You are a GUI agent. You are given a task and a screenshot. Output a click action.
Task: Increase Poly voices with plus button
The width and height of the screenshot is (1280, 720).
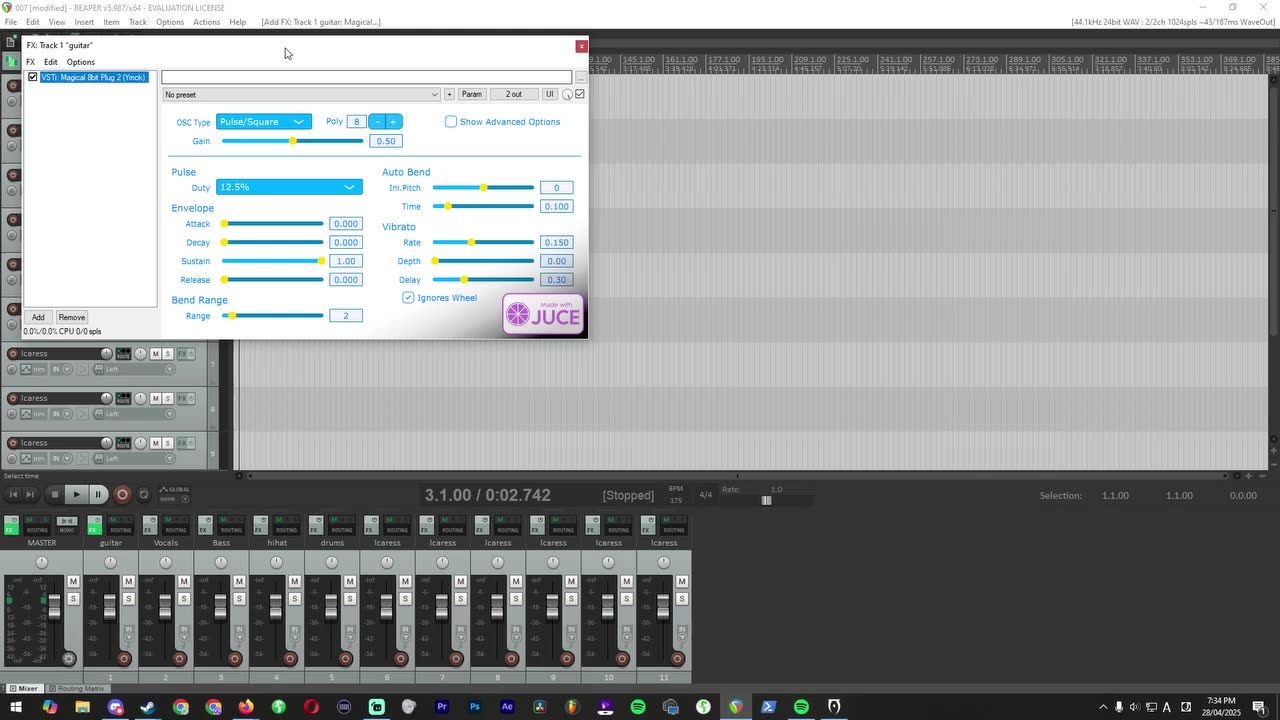coord(393,122)
